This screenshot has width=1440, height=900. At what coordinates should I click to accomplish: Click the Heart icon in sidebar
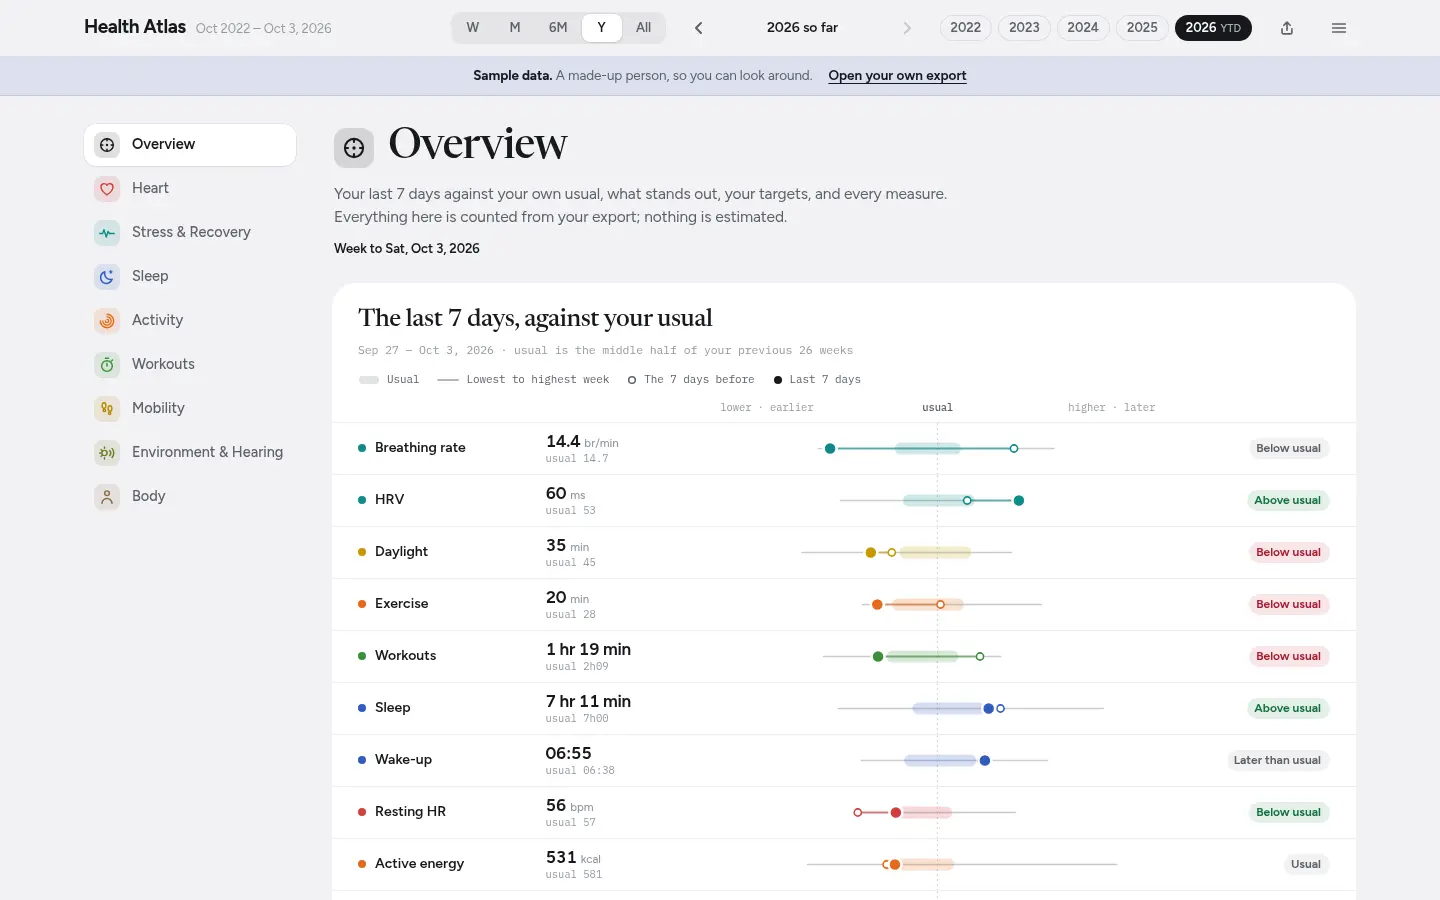click(107, 189)
